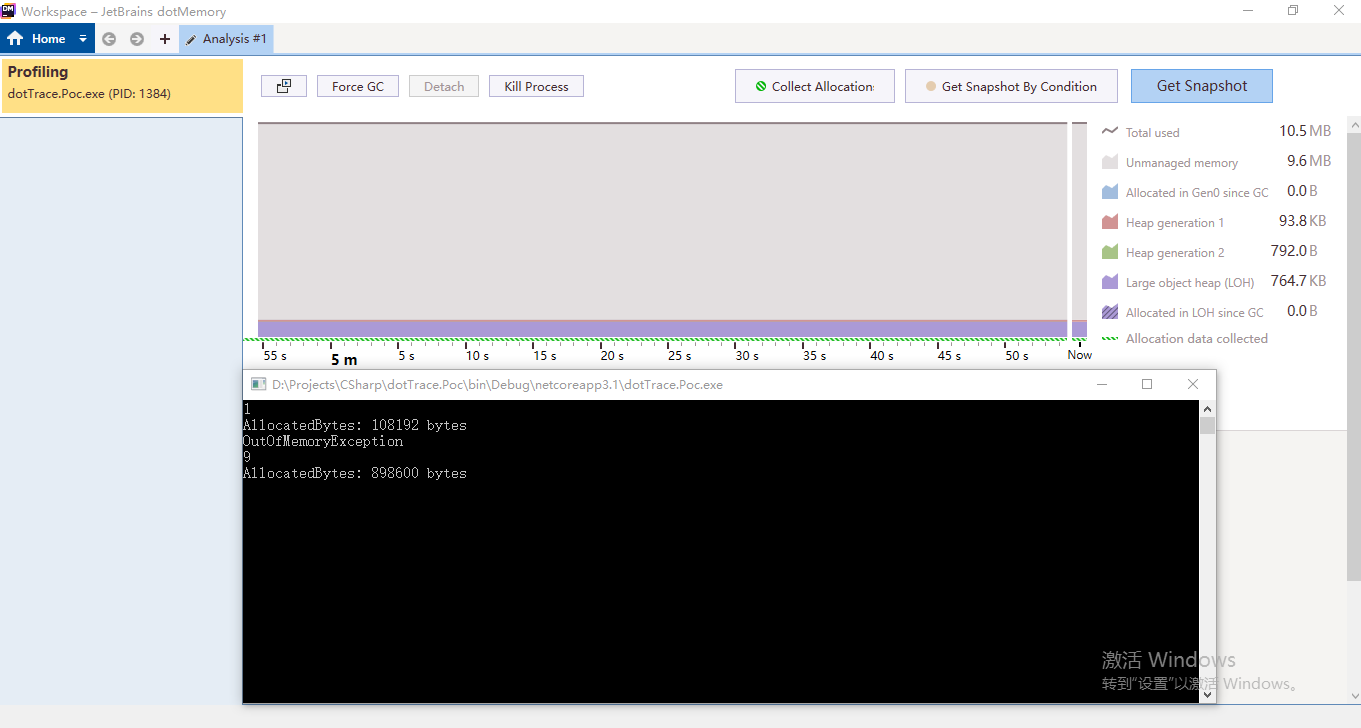The width and height of the screenshot is (1361, 728).
Task: Click the plus icon to add a tab
Action: tap(163, 38)
